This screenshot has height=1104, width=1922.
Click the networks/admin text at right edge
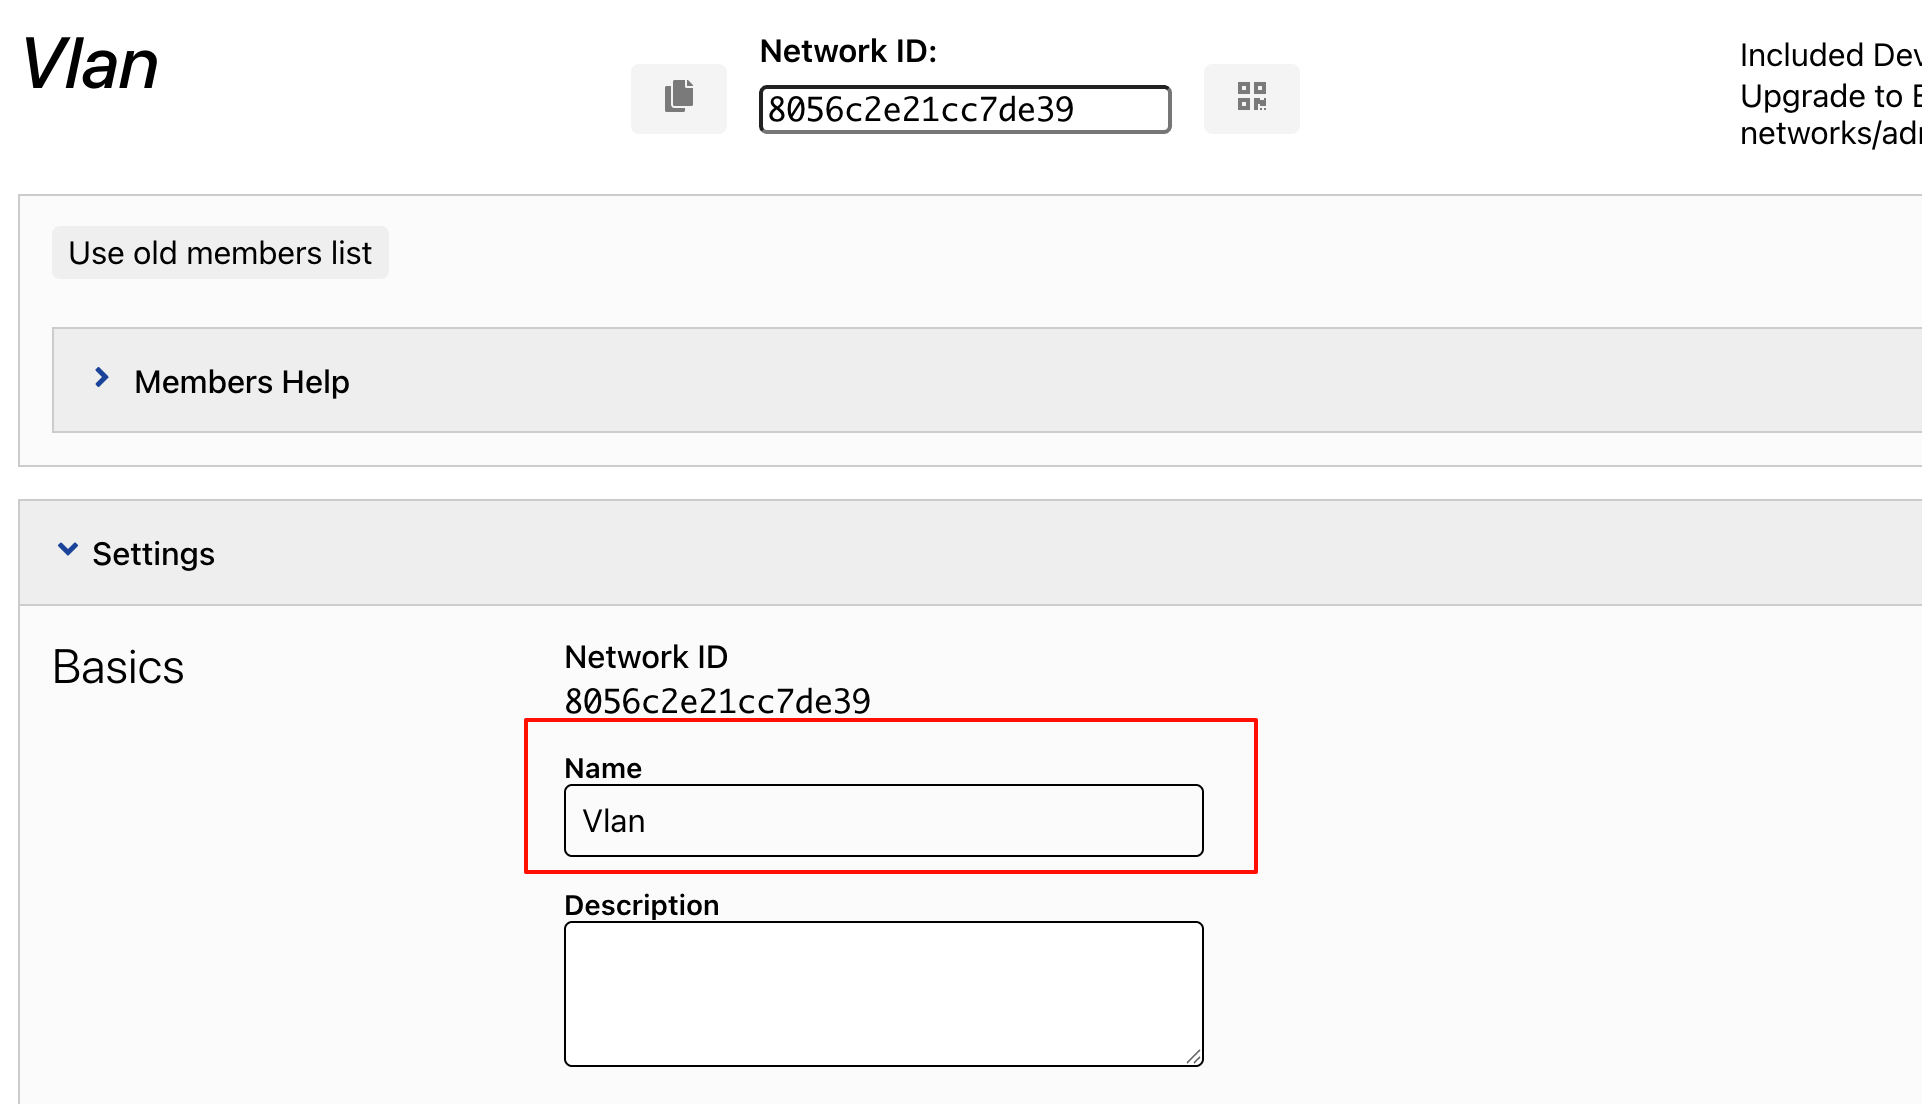(x=1829, y=133)
